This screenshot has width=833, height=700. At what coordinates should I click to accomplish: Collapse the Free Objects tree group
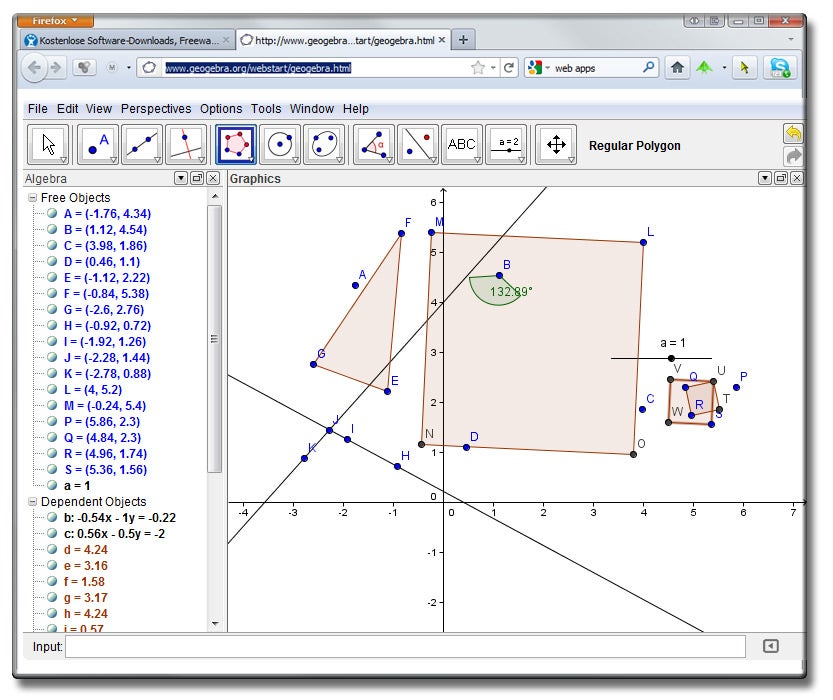[32, 198]
